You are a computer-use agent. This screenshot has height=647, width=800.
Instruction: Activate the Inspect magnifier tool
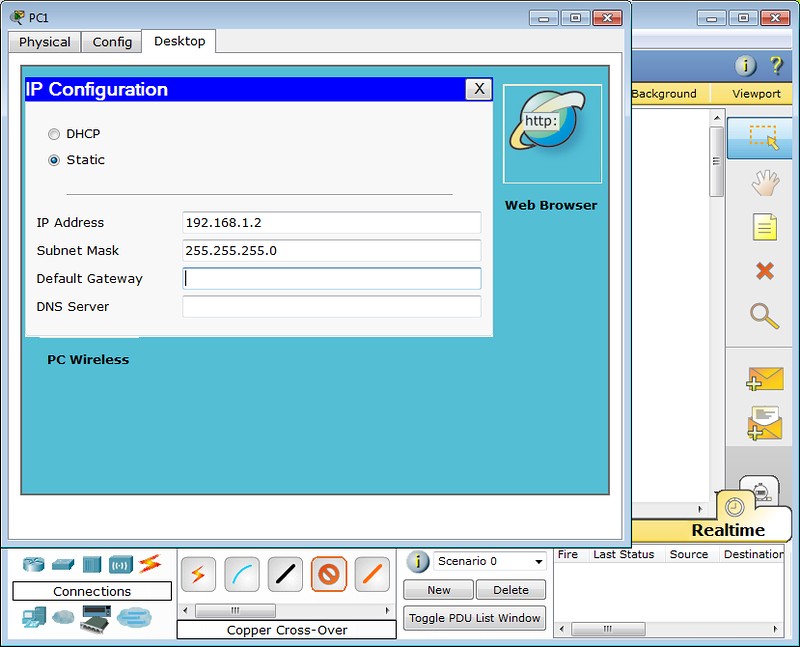pos(764,316)
